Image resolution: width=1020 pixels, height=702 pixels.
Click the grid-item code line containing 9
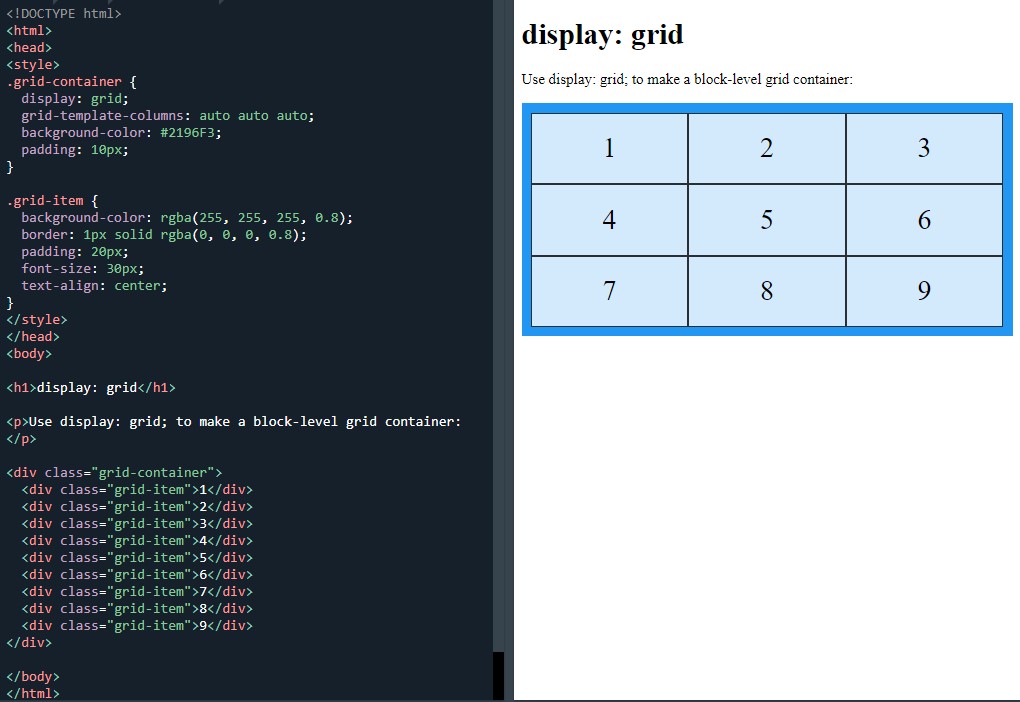coord(137,625)
